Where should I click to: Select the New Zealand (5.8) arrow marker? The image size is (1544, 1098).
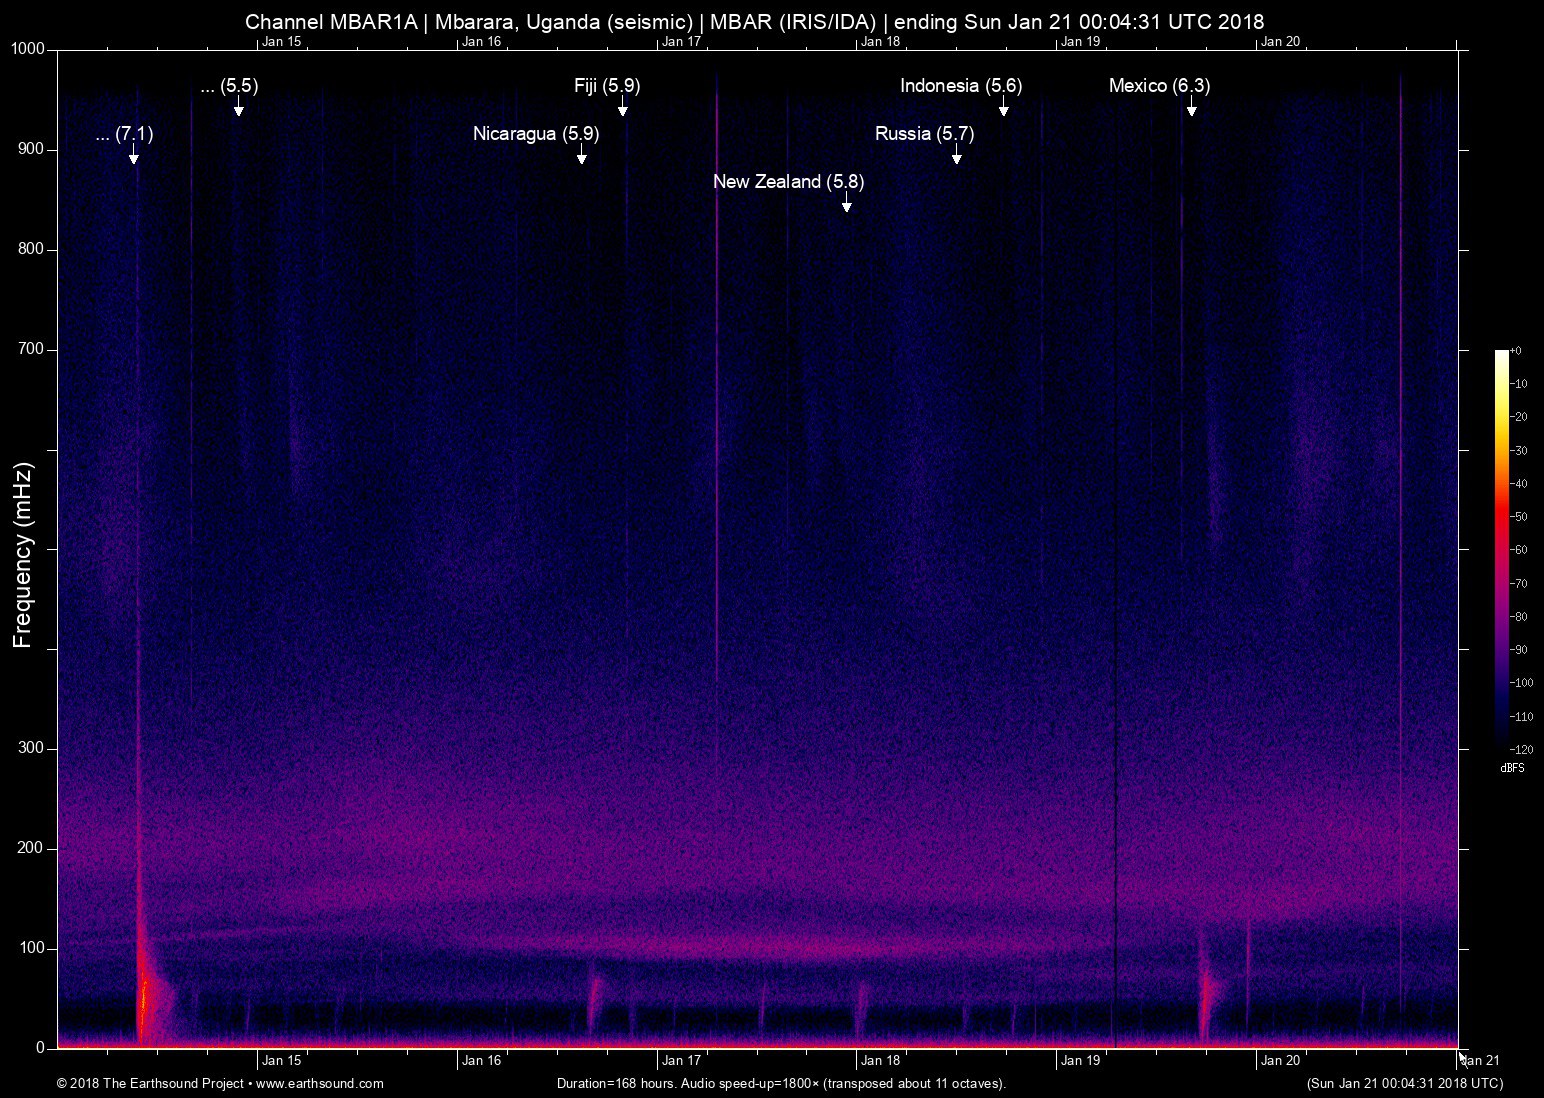pos(846,203)
